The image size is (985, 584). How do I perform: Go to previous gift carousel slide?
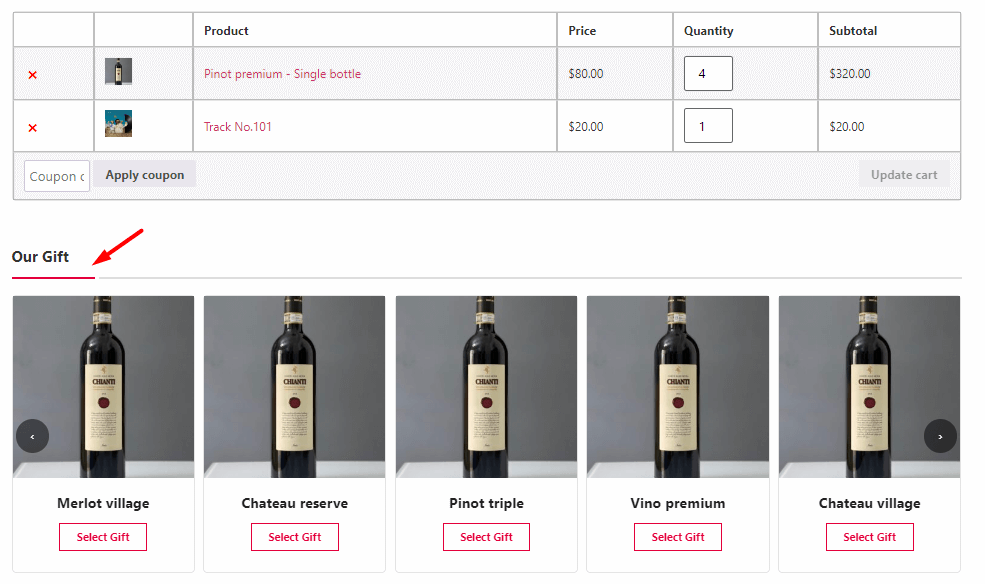tap(33, 436)
